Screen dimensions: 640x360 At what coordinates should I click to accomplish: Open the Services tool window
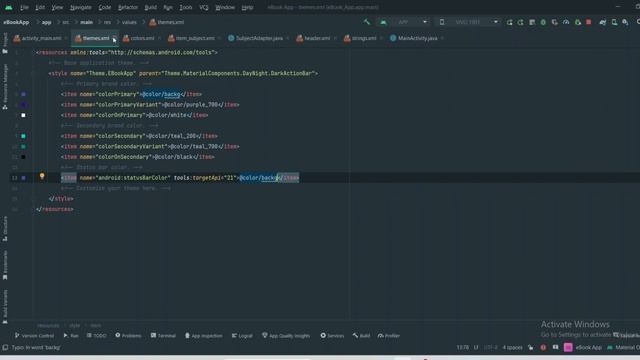pos(332,336)
